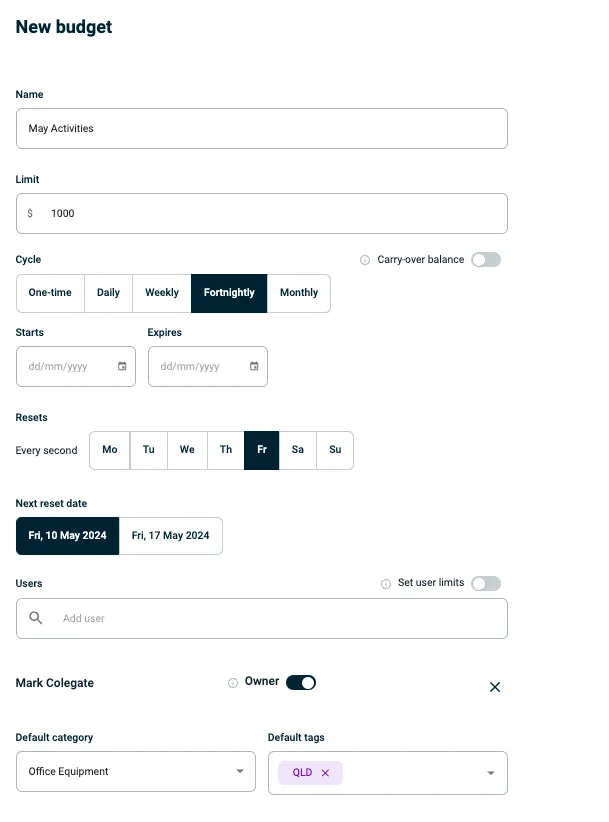Viewport: 609px width, 822px height.
Task: Open the Expires date calendar picker icon
Action: pos(254,366)
